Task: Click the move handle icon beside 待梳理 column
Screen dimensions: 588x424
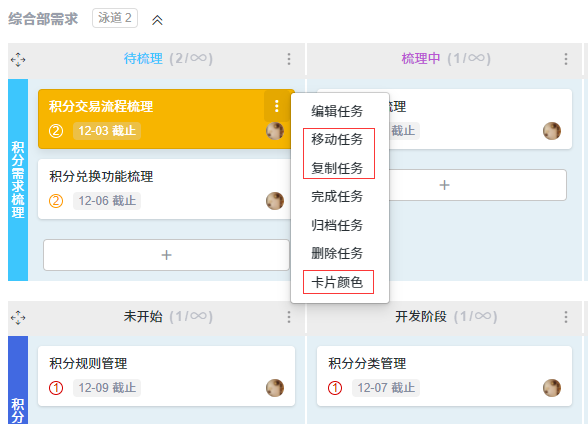Action: (18, 59)
